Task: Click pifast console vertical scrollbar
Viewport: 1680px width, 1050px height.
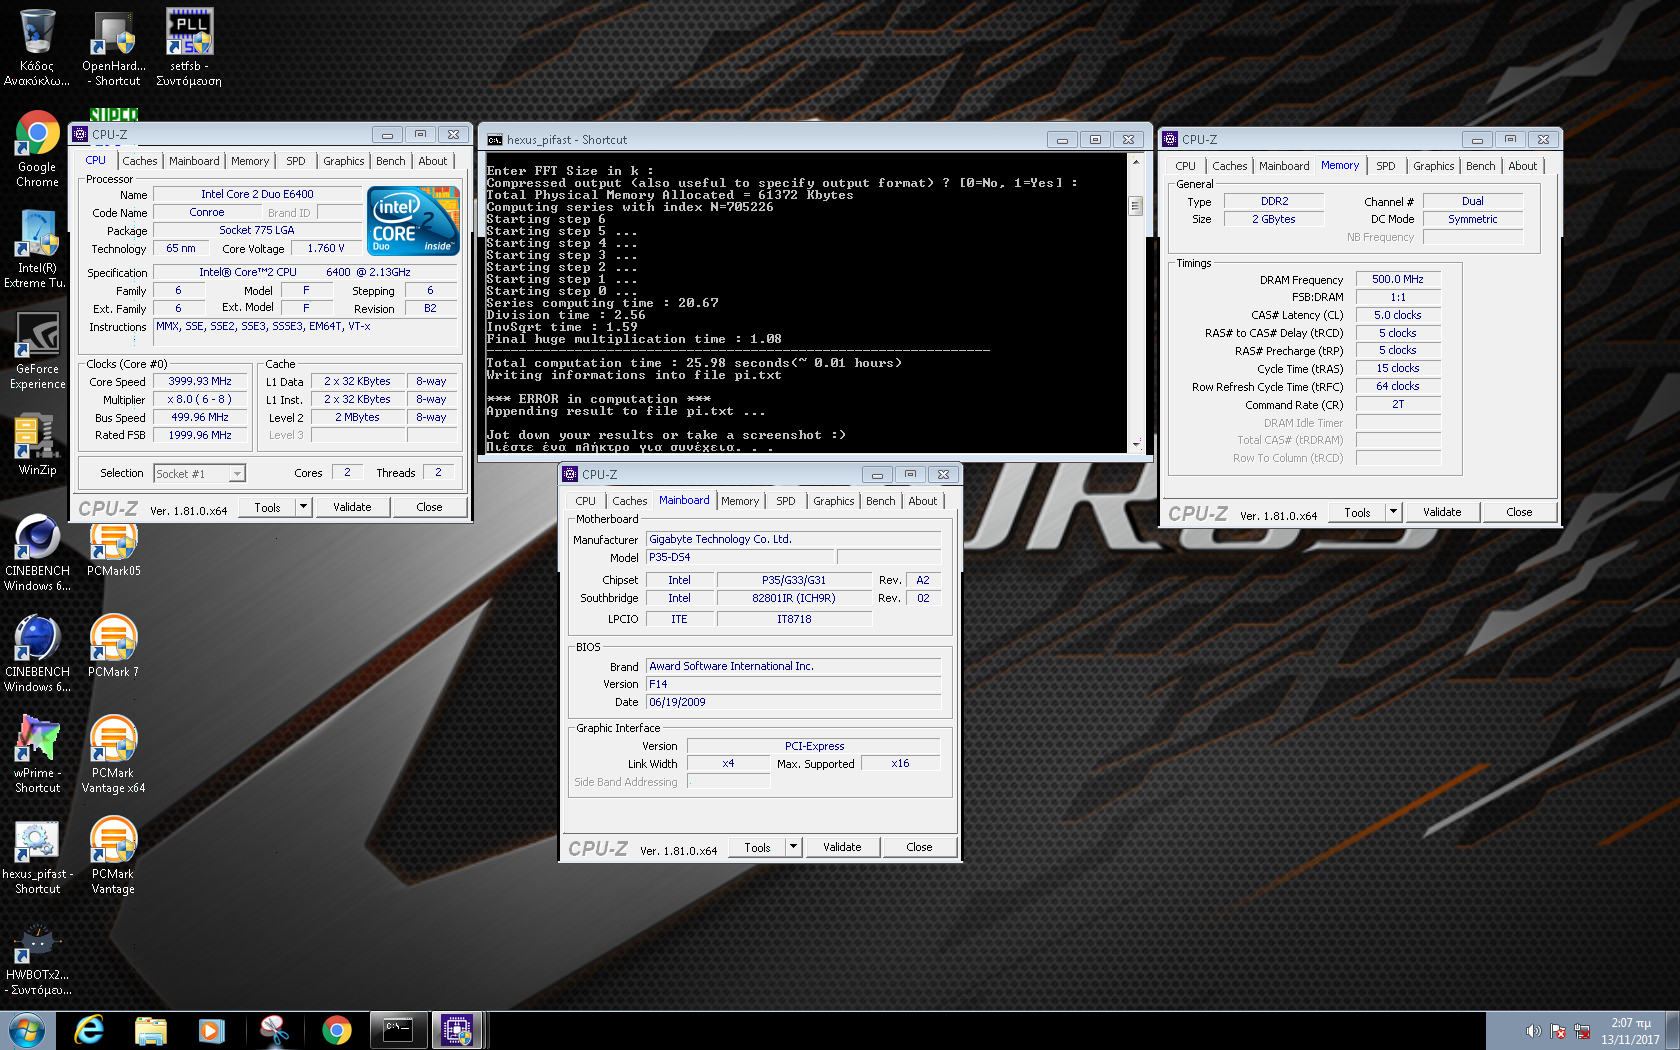Action: pos(1135,206)
